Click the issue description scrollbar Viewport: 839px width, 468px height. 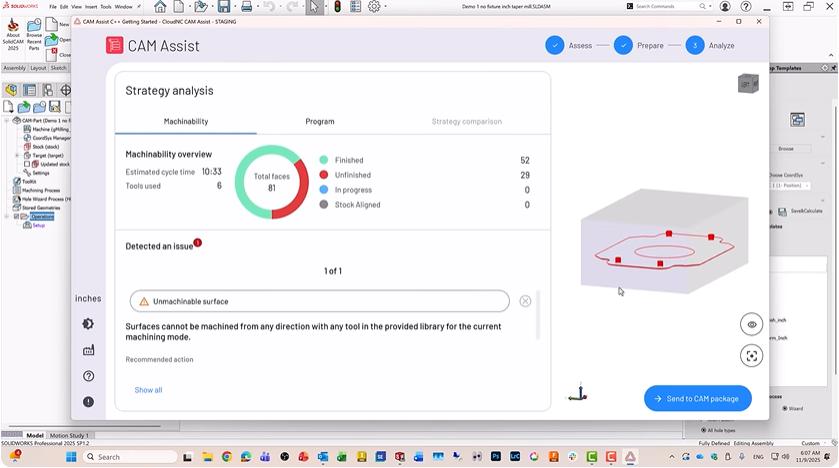[x=538, y=315]
